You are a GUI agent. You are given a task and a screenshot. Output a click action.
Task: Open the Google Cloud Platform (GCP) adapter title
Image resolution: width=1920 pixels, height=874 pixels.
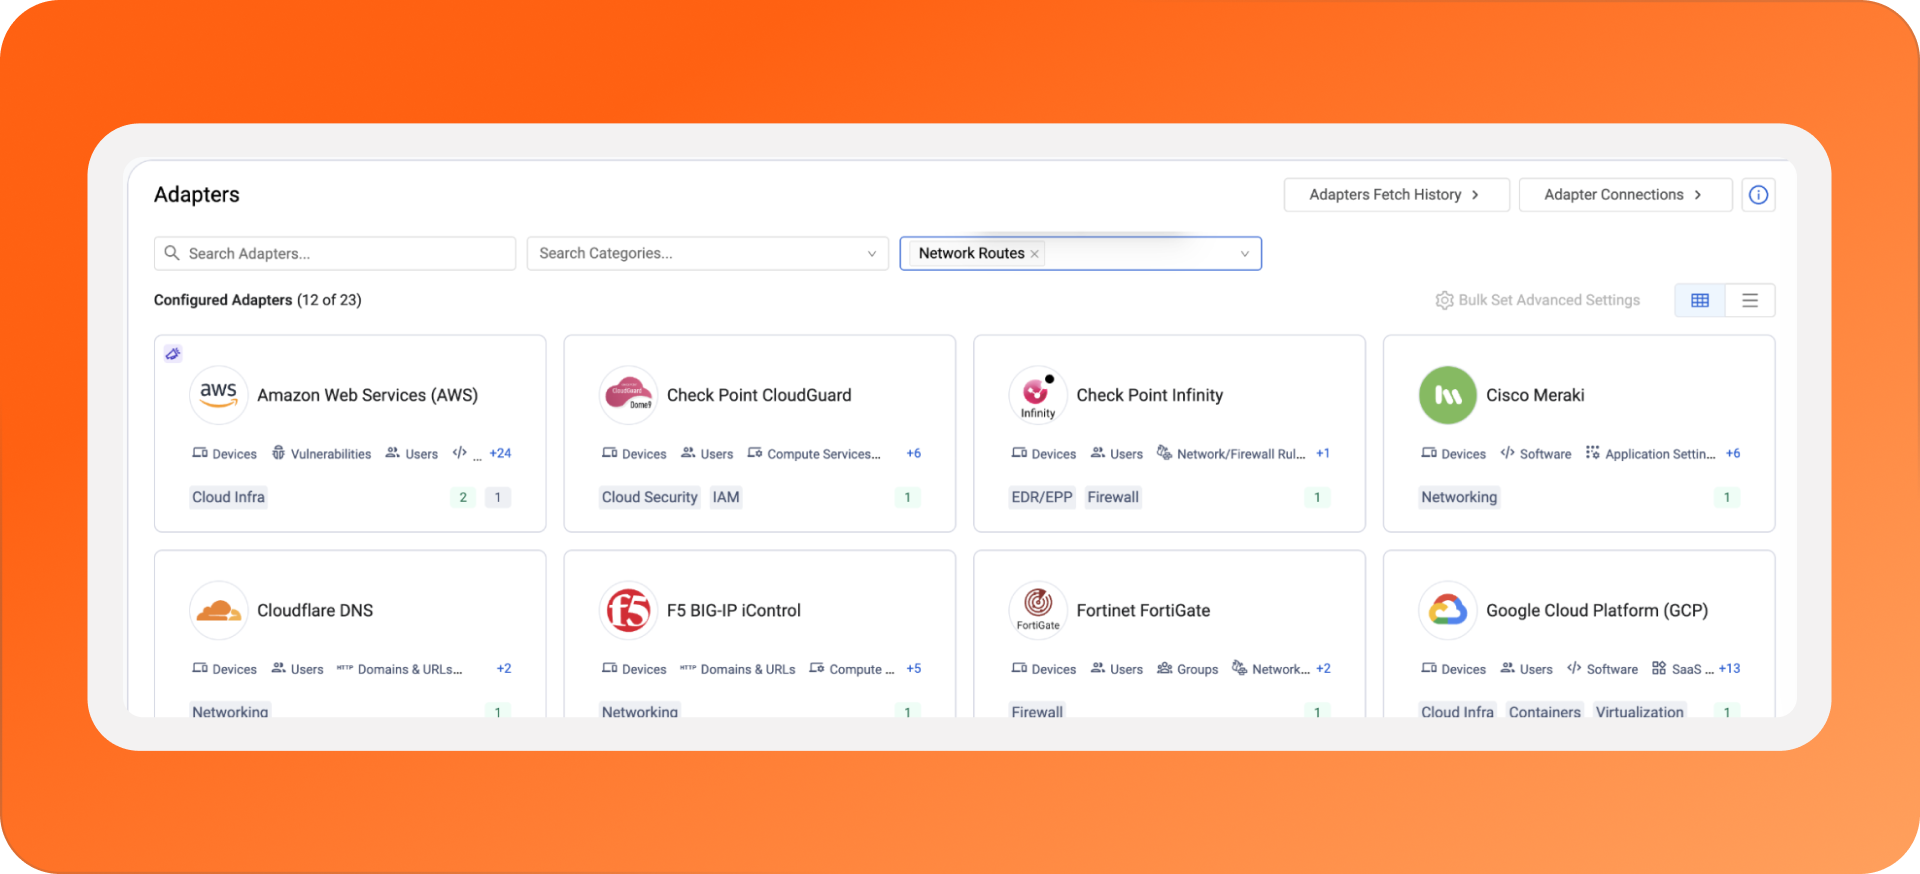coord(1597,610)
